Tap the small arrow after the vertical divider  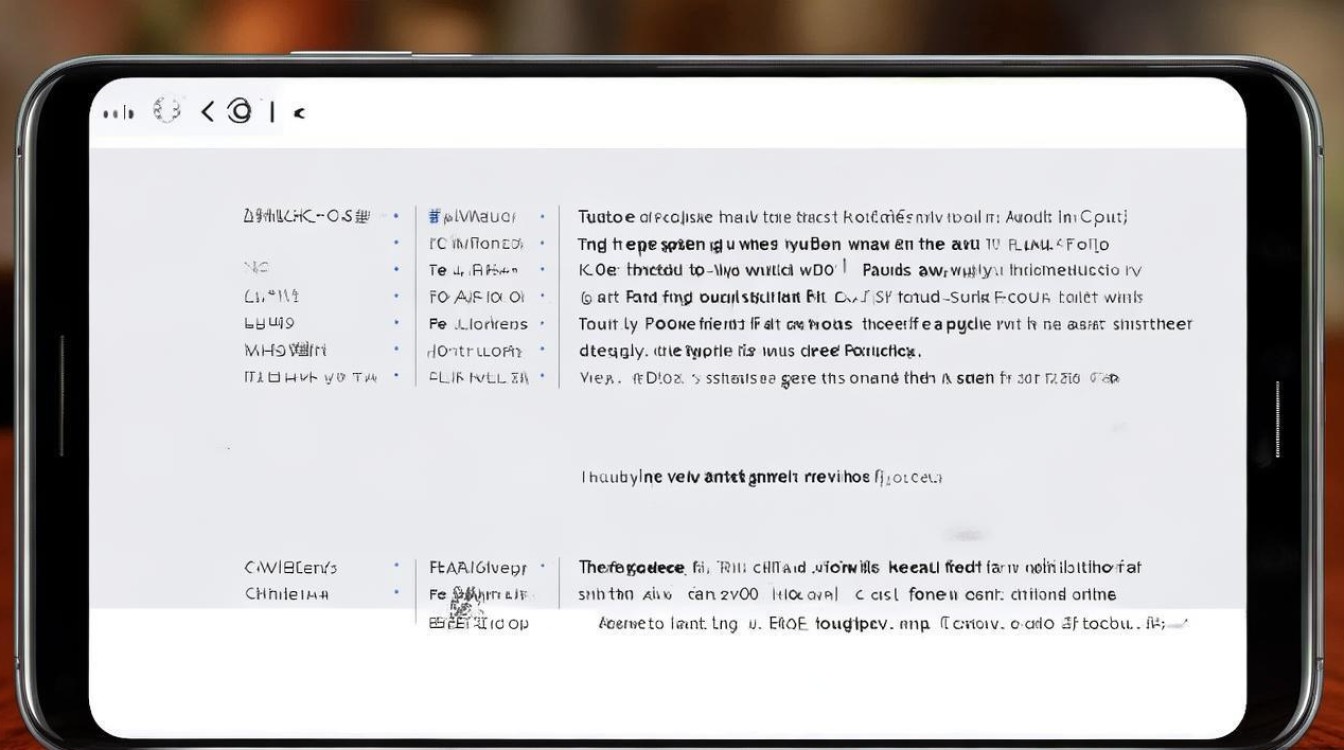point(298,113)
